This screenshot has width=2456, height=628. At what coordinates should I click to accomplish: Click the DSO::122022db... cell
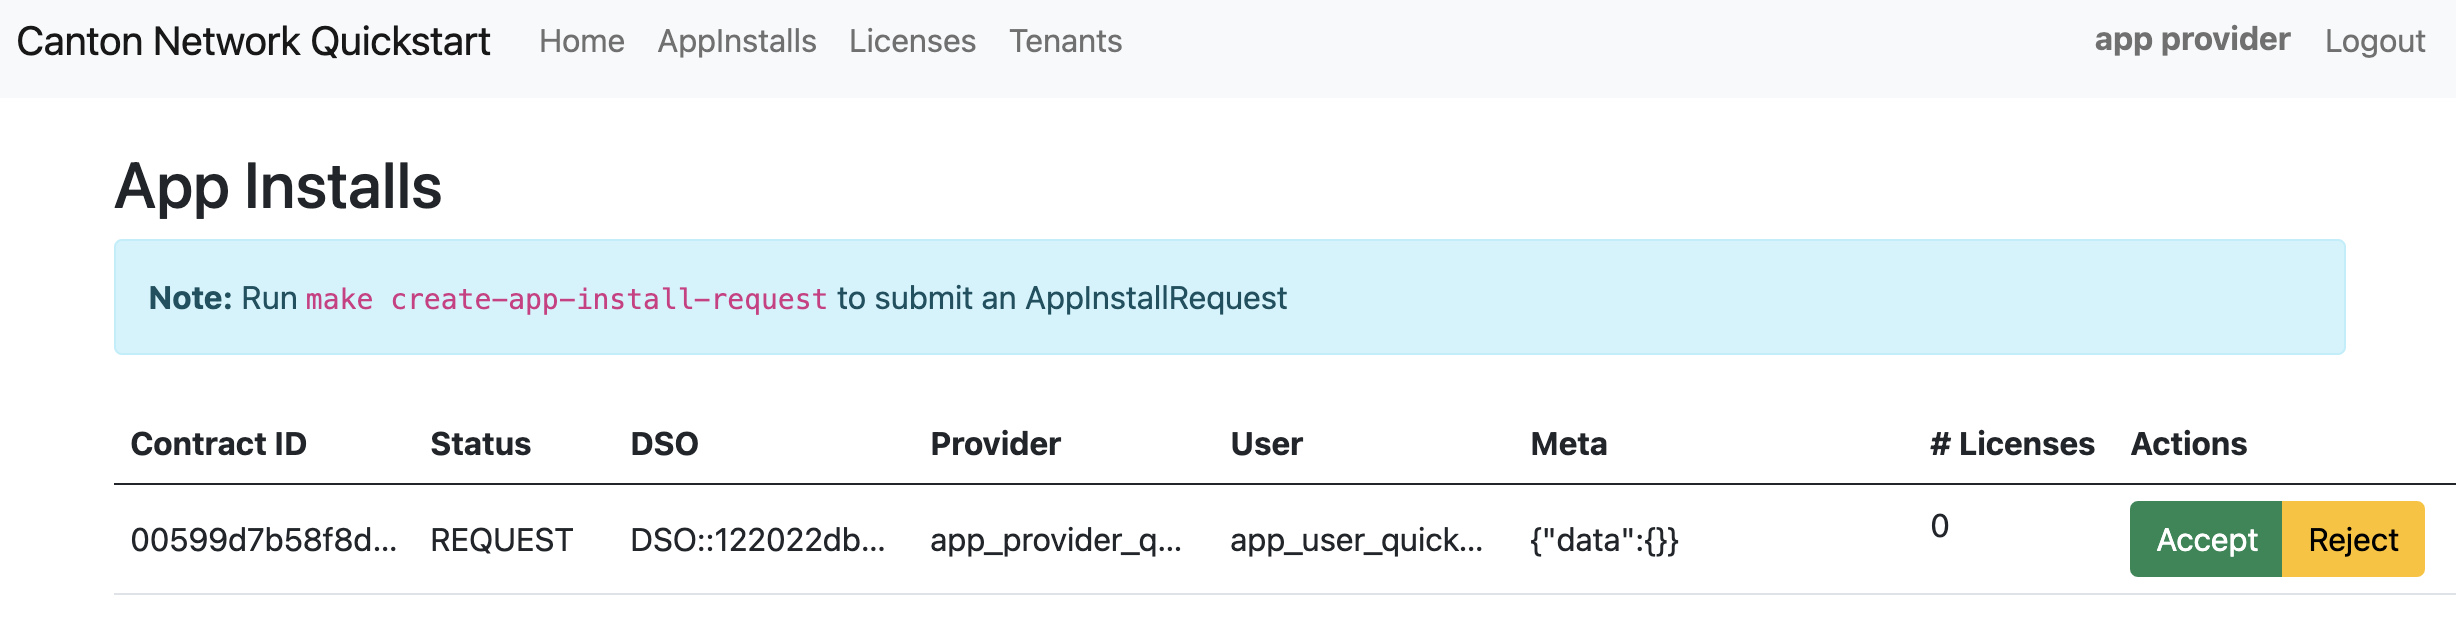(x=757, y=540)
